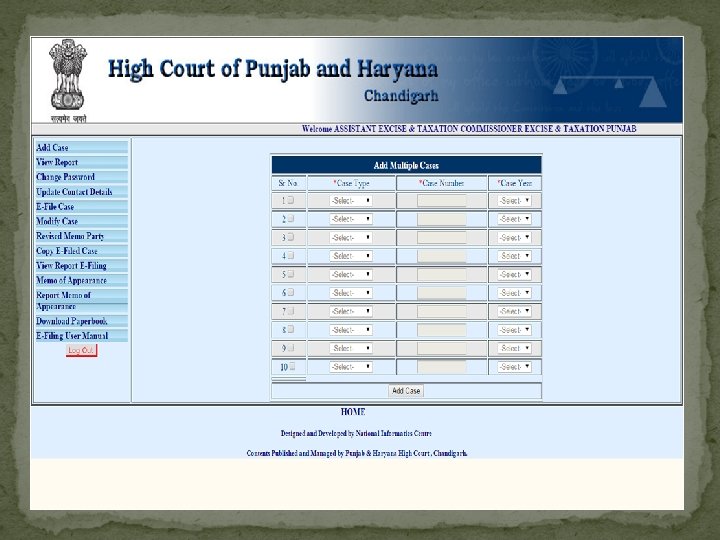Image resolution: width=720 pixels, height=540 pixels.
Task: Check the row 9 checkbox
Action: click(x=291, y=348)
